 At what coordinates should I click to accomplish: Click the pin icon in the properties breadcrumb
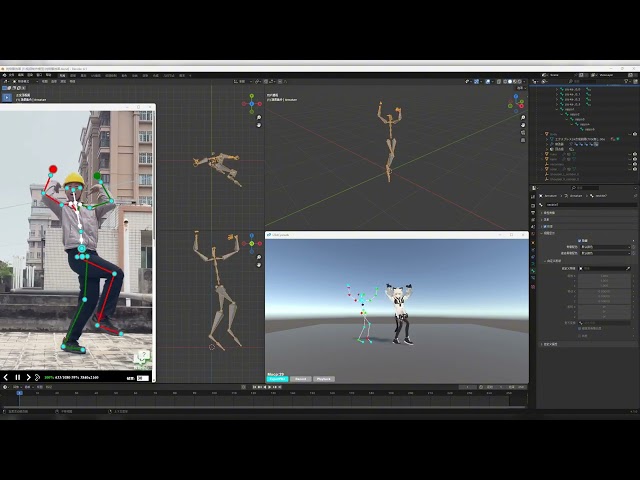click(636, 196)
